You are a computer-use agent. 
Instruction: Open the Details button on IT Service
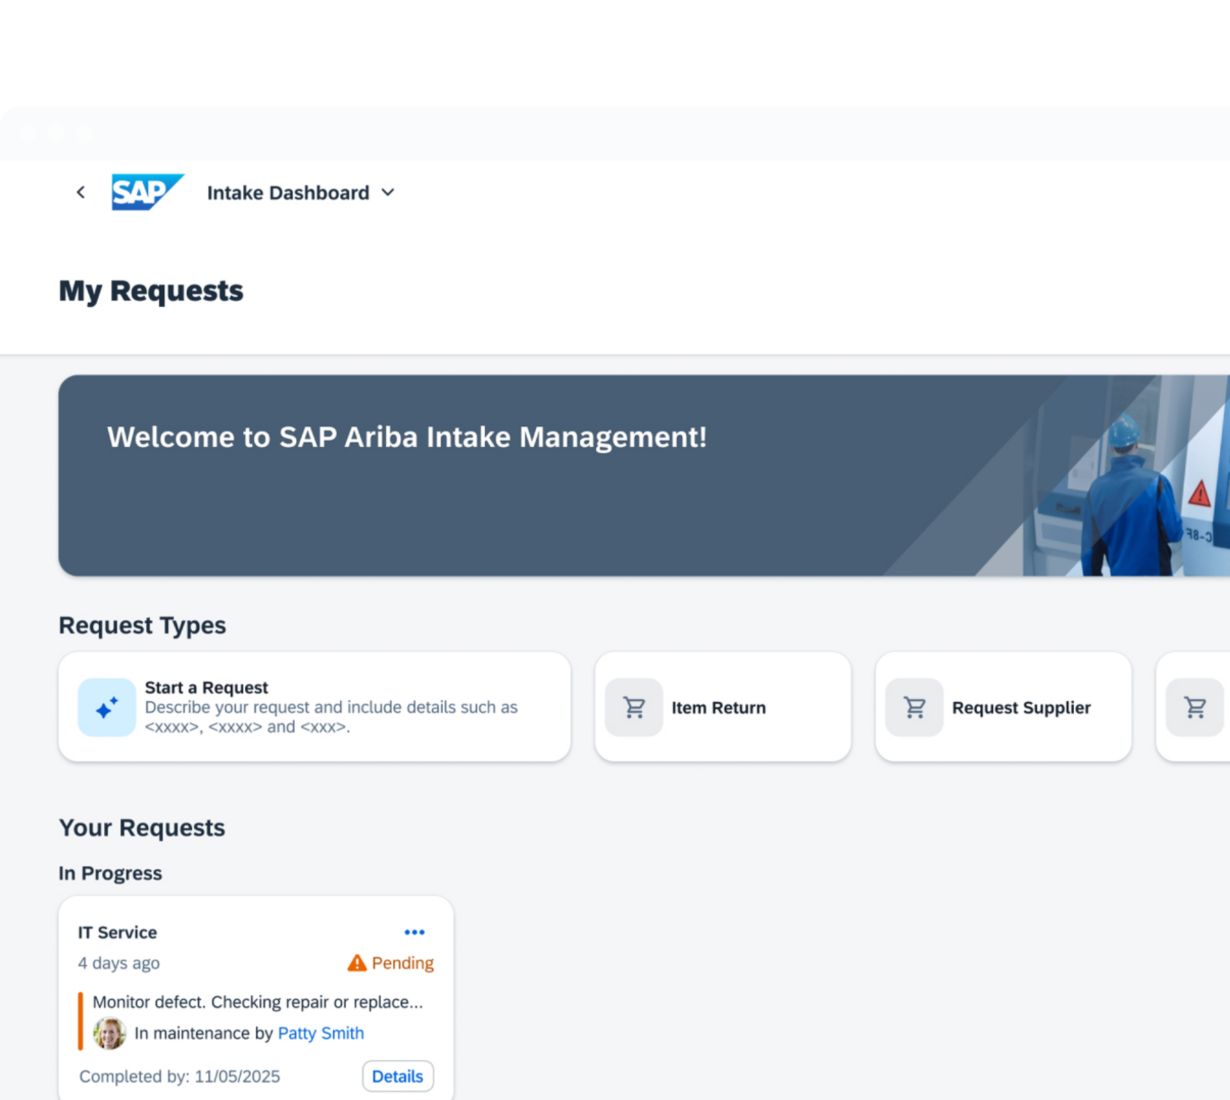pyautogui.click(x=397, y=1076)
